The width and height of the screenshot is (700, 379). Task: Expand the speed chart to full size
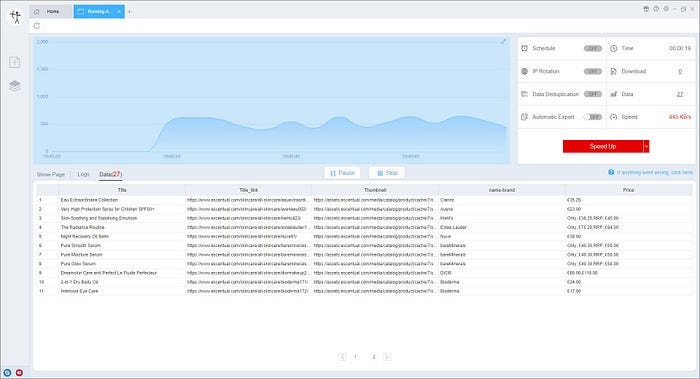(x=503, y=42)
